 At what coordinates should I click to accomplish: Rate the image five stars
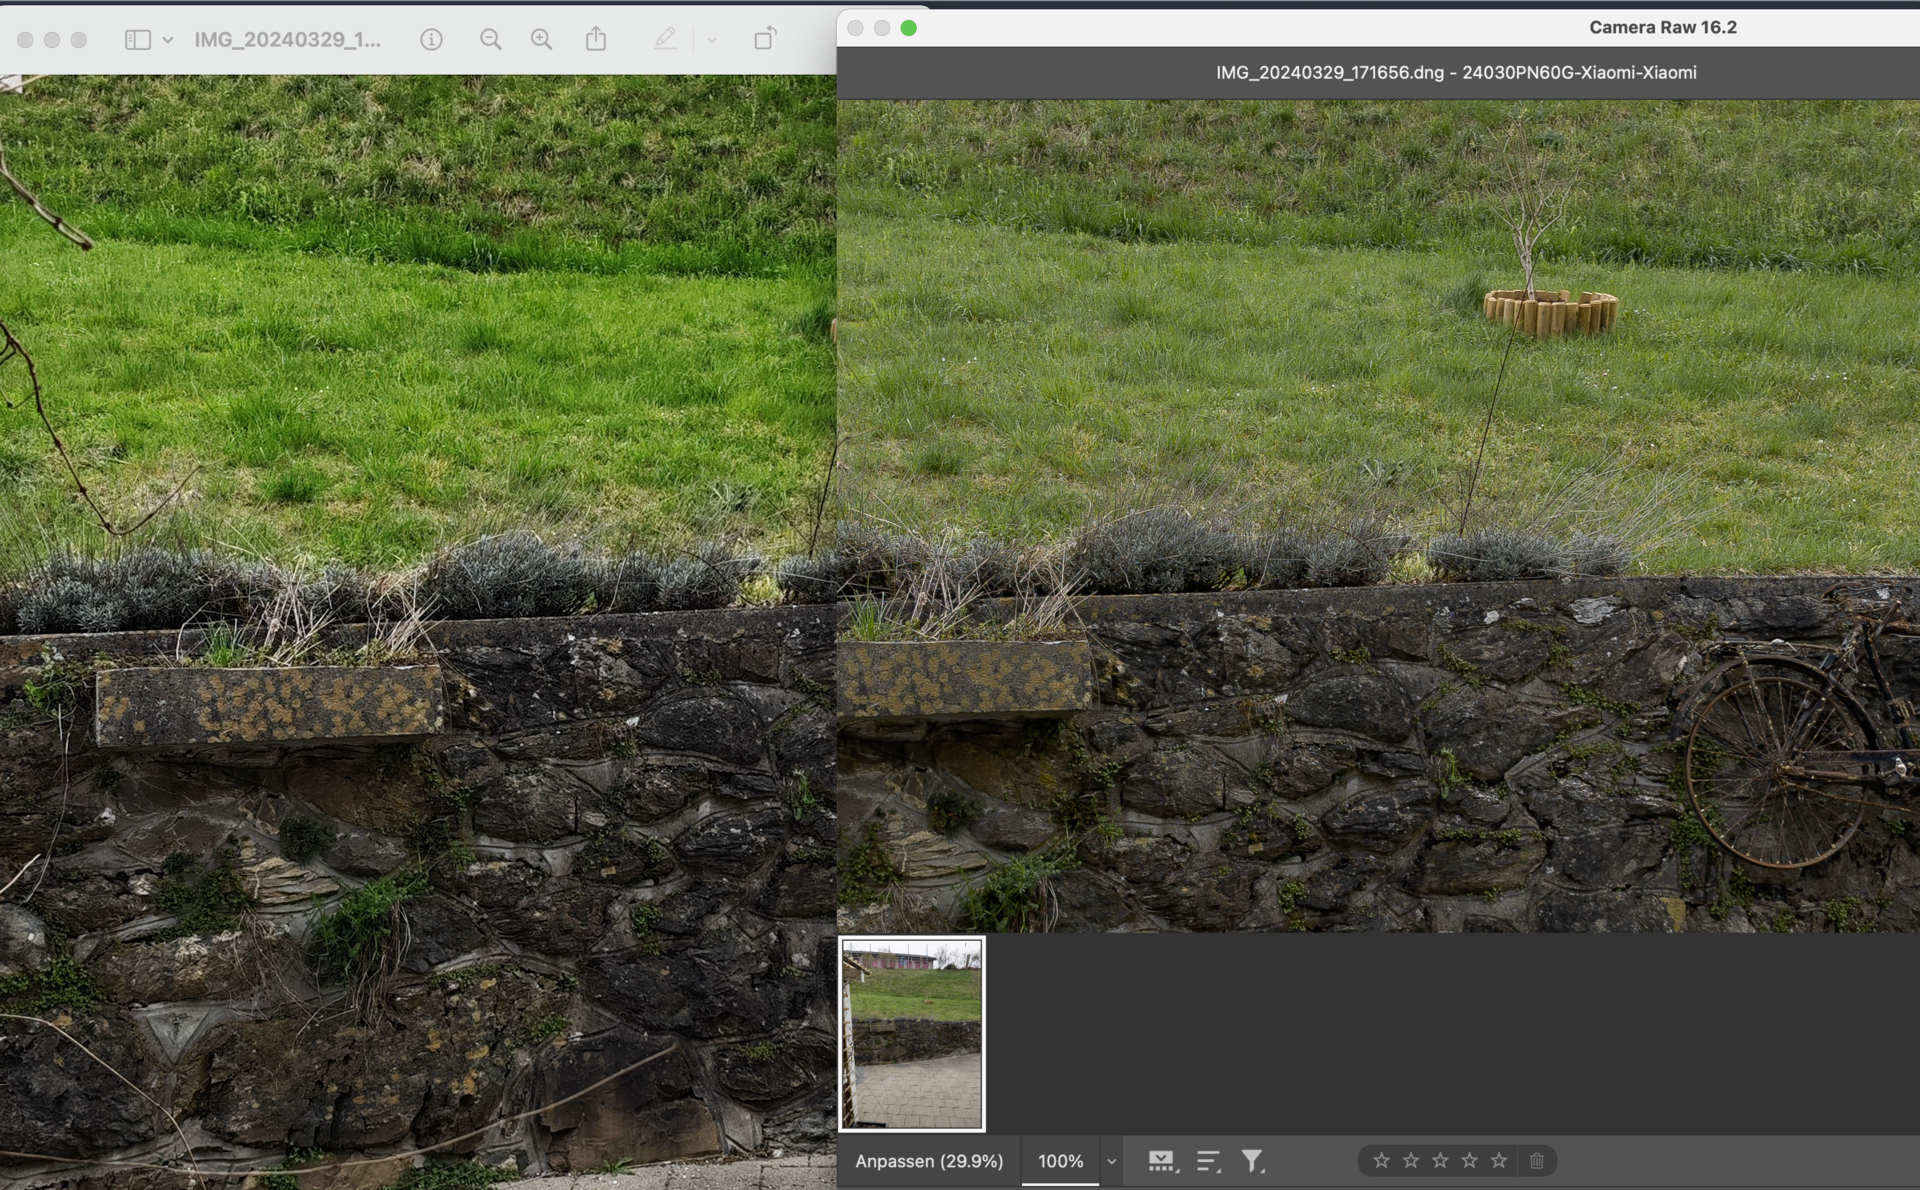click(1498, 1160)
